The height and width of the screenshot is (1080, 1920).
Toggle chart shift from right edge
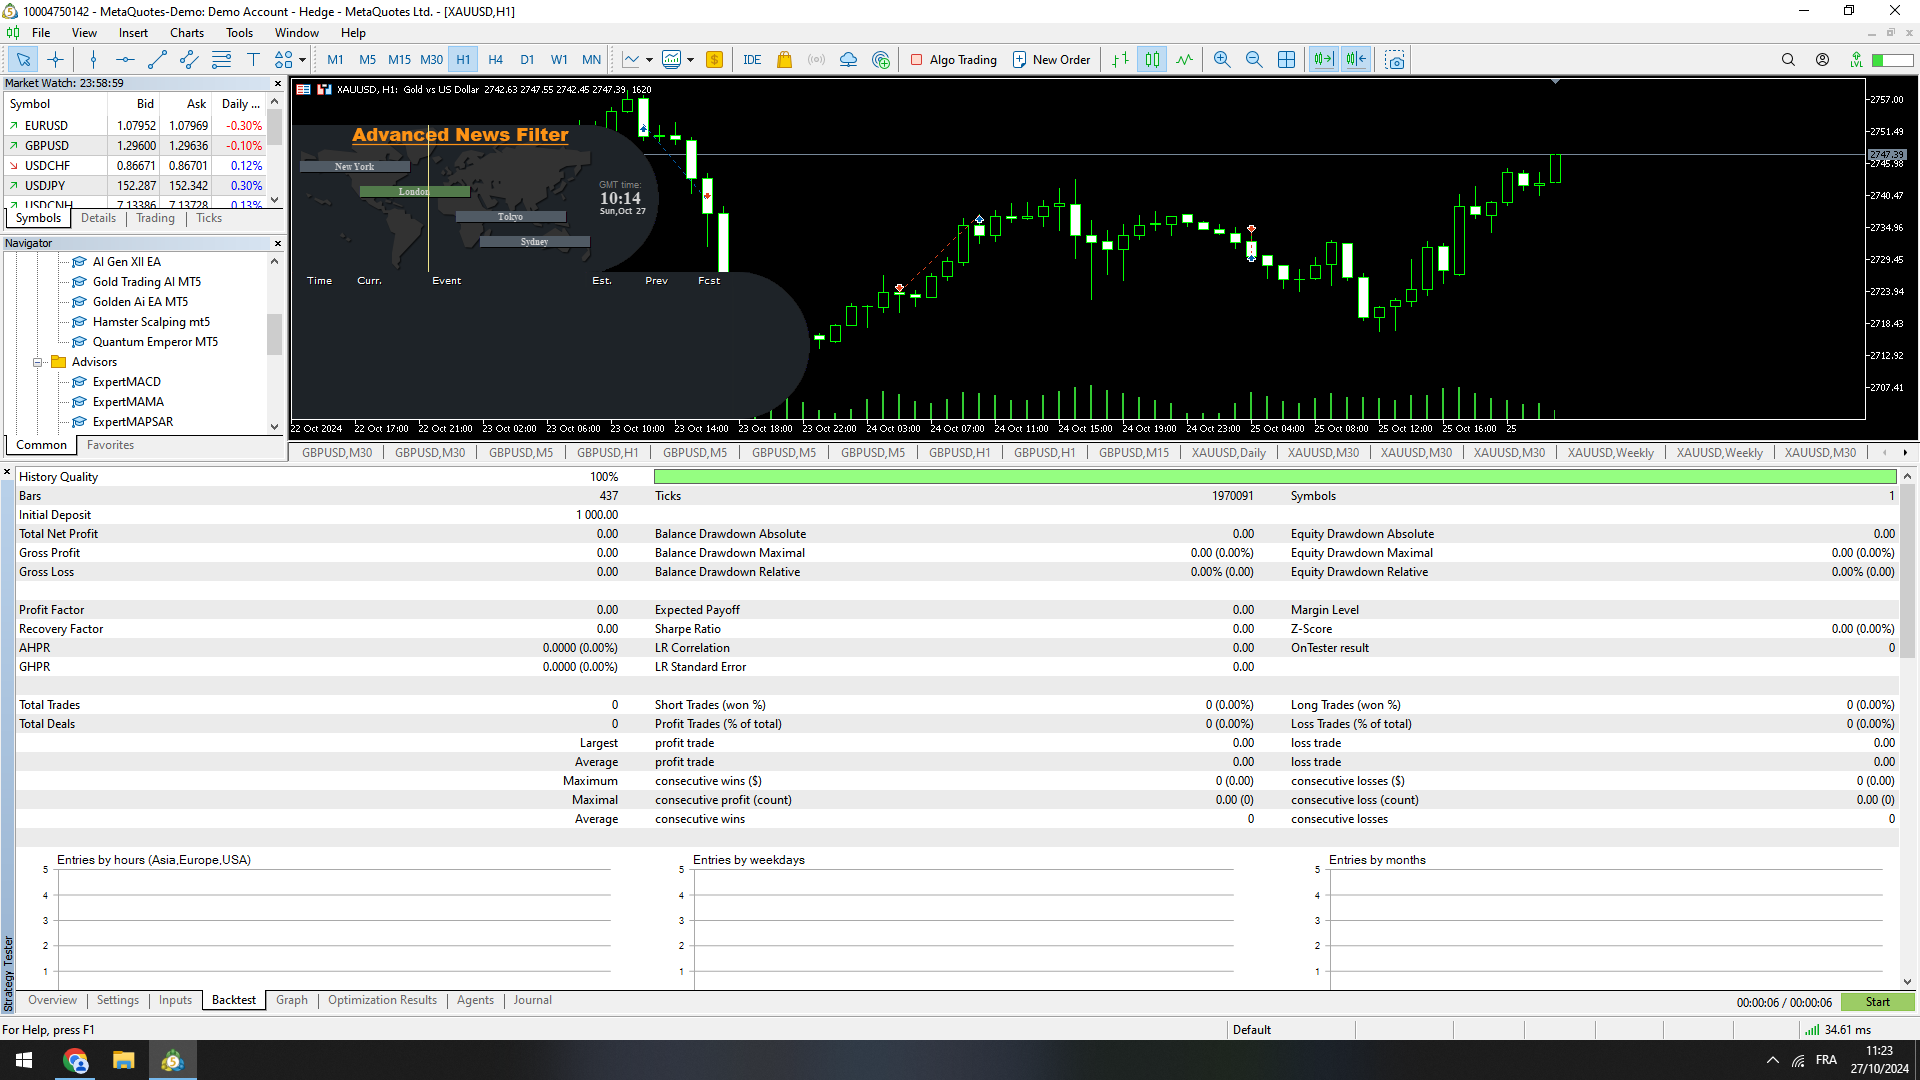click(x=1356, y=60)
